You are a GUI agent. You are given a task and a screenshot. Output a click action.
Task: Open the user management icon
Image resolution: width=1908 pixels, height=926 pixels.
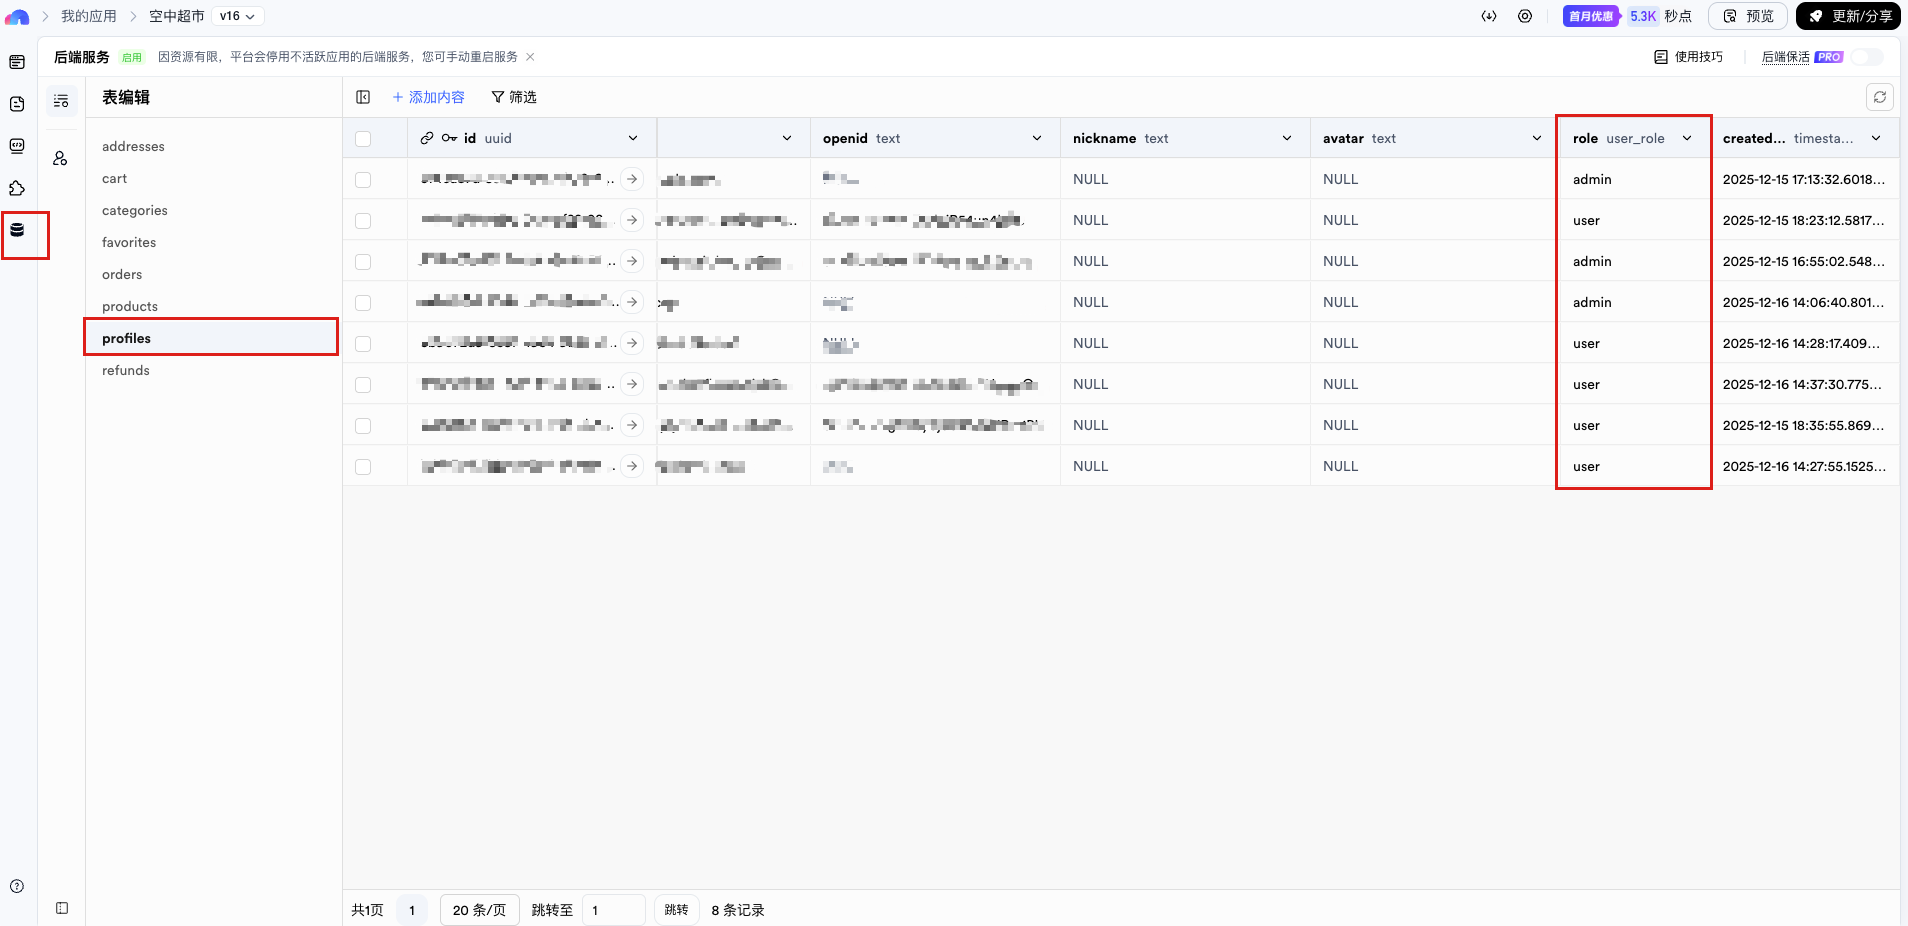[x=61, y=158]
